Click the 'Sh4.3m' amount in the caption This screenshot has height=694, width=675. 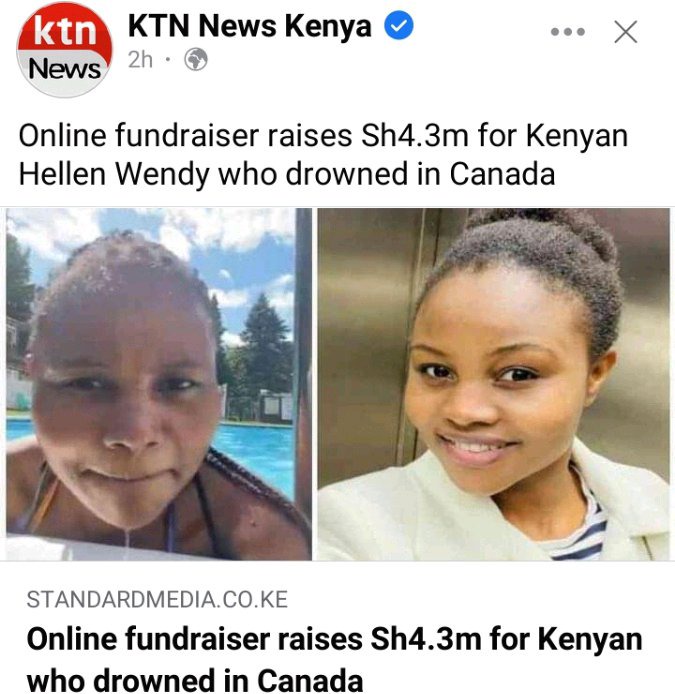(x=415, y=135)
